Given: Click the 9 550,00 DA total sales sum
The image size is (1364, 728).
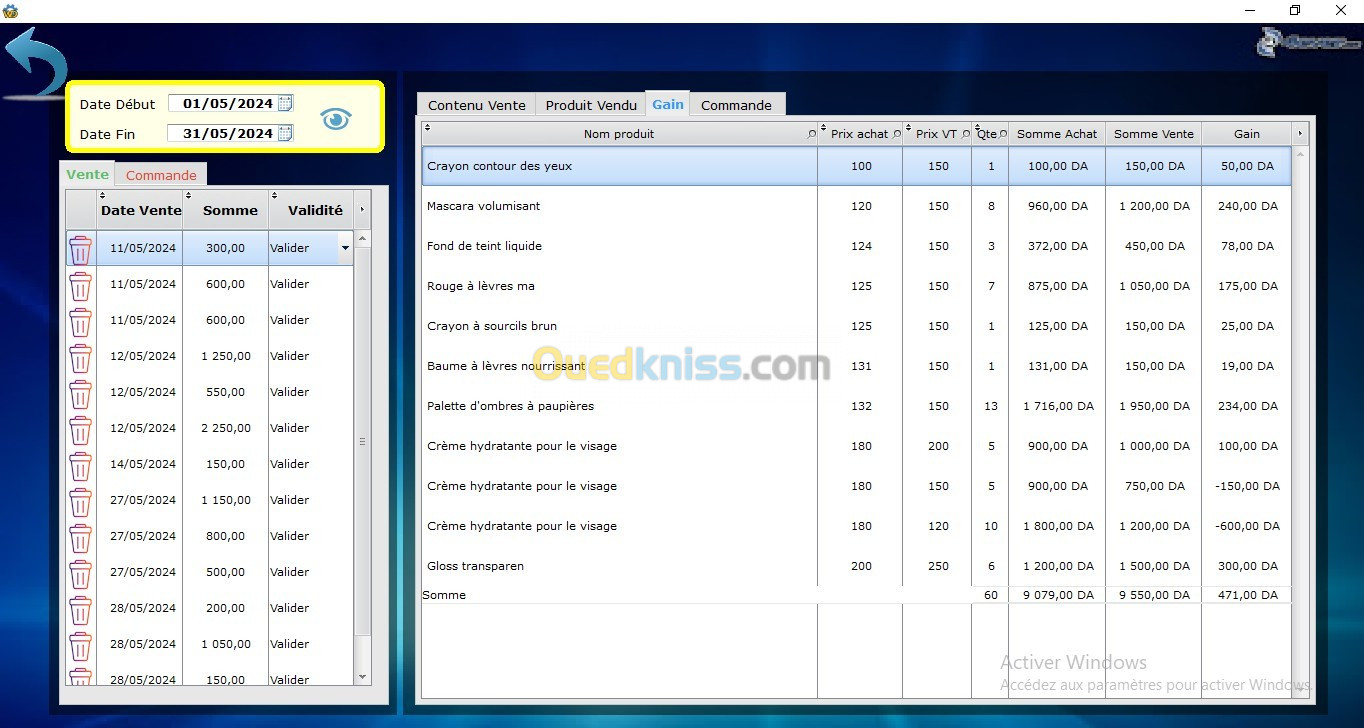Looking at the screenshot, I should click(x=1154, y=595).
